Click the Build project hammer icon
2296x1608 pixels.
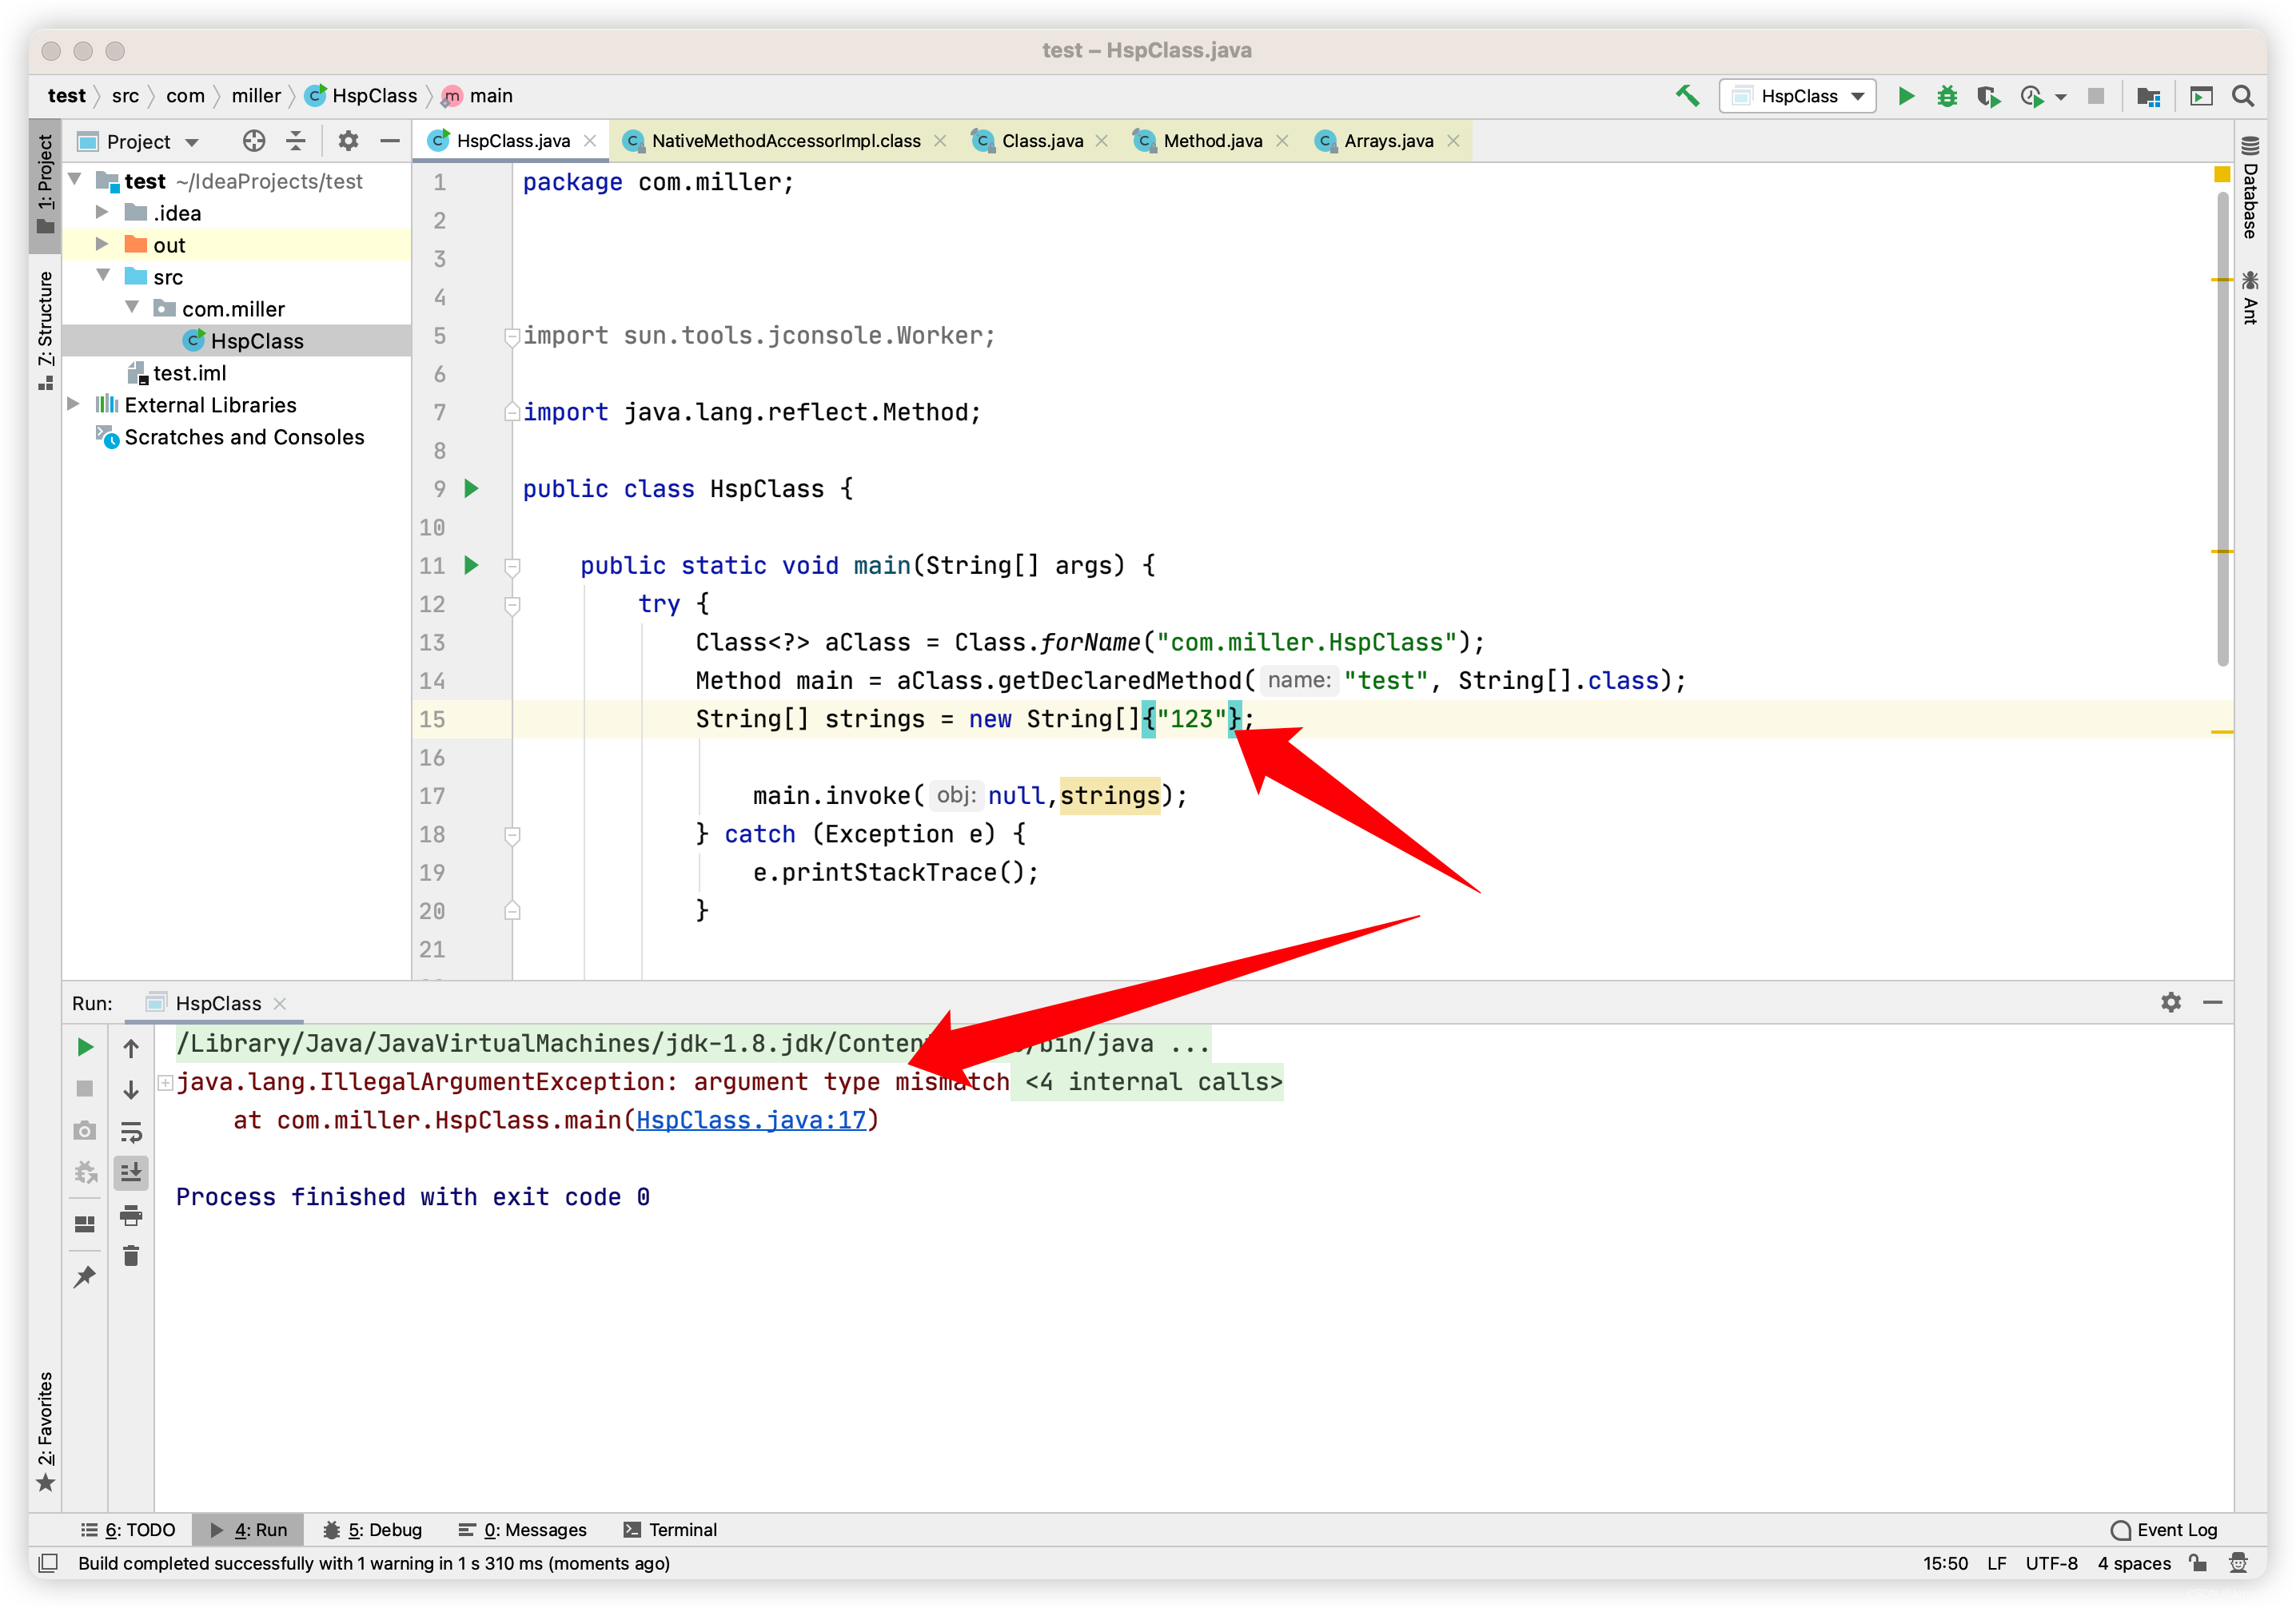(1687, 96)
